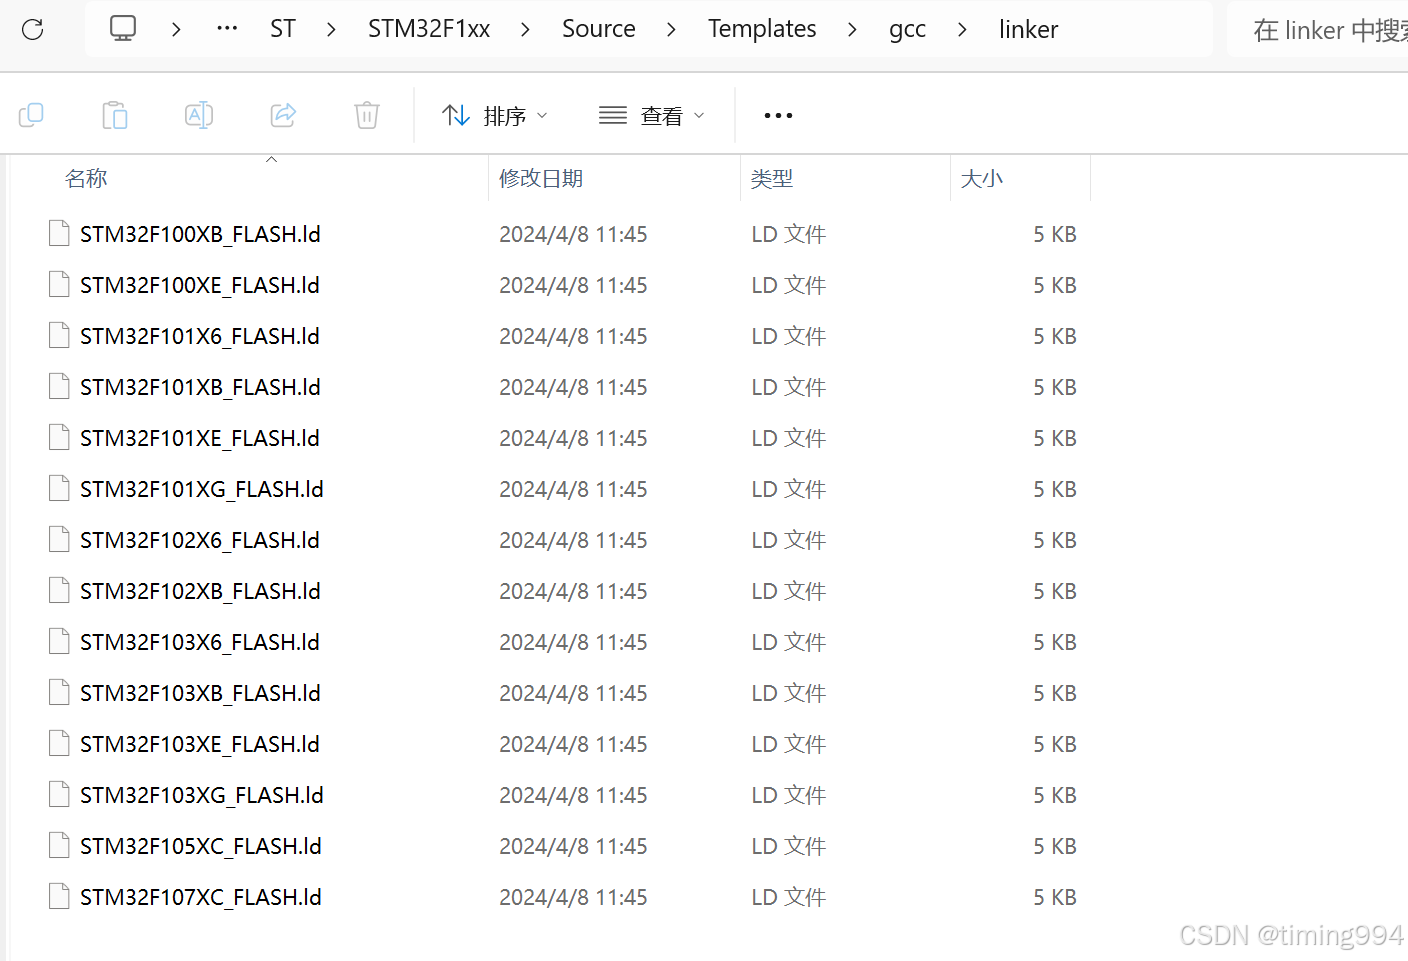Select file name STM32F101X6_FLASH.ld
Screen dimensions: 1408x961
tap(200, 336)
